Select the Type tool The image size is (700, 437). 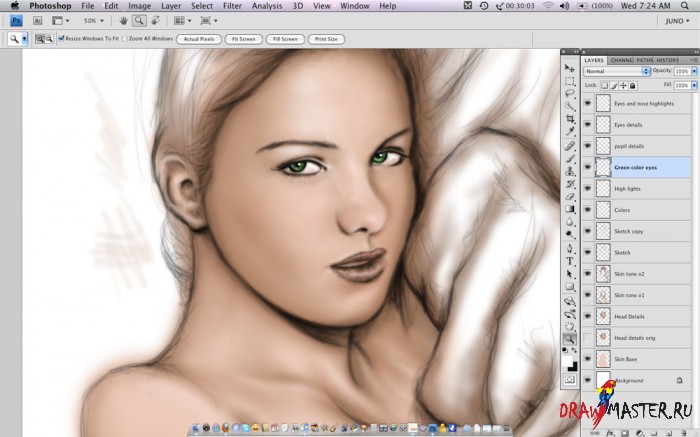point(570,261)
